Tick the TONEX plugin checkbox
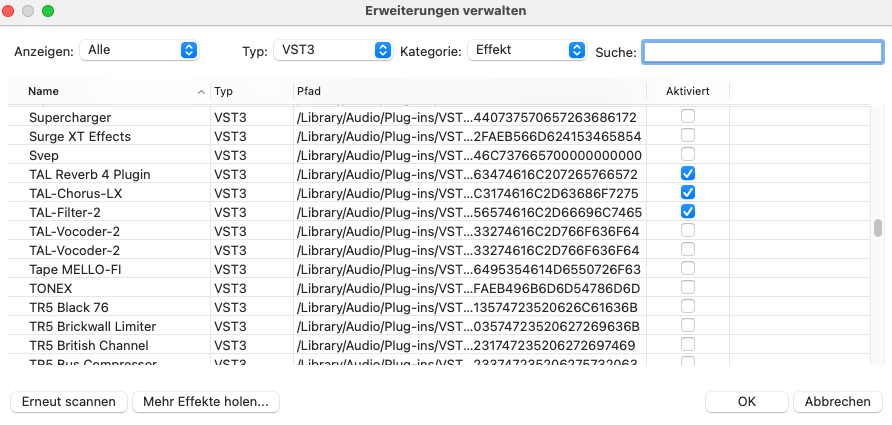Viewport: 892px width, 425px height. click(x=688, y=287)
